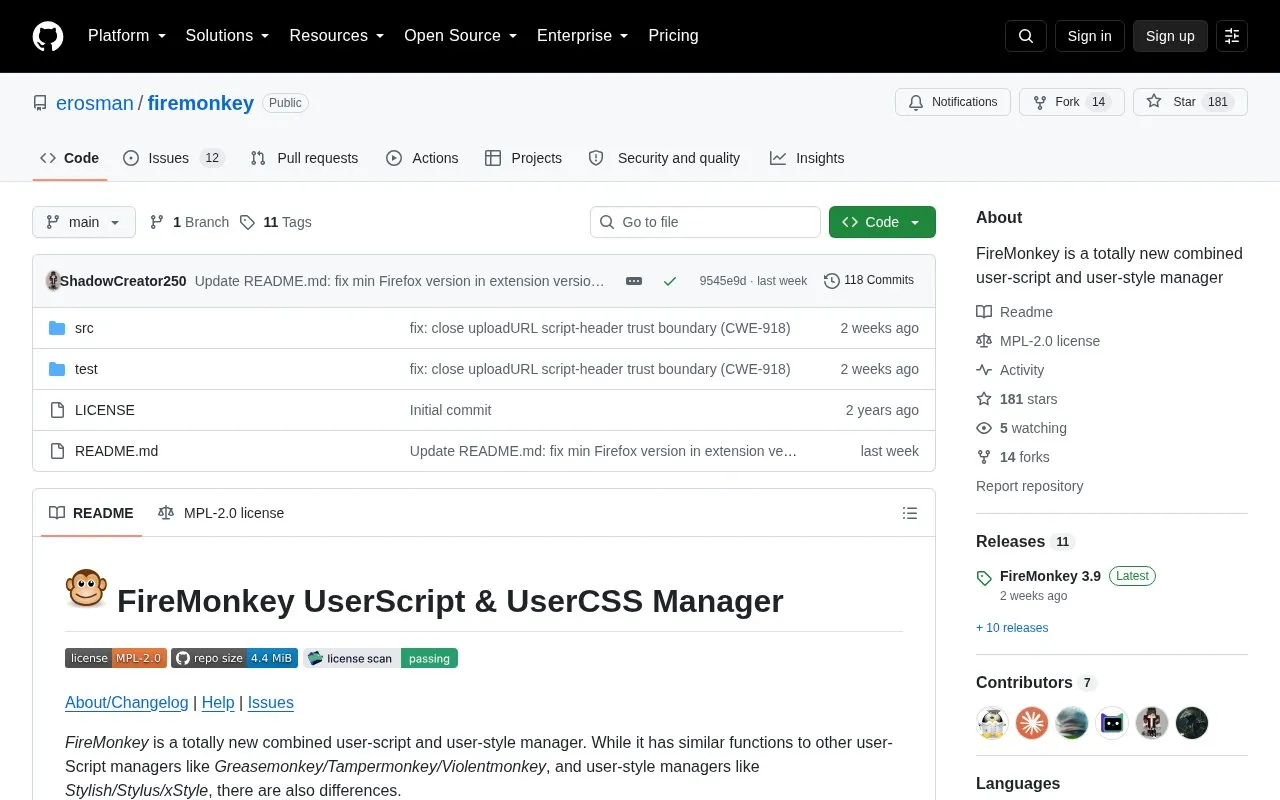Open the appearance settings icon beside Sign up
The image size is (1280, 800).
(x=1232, y=36)
